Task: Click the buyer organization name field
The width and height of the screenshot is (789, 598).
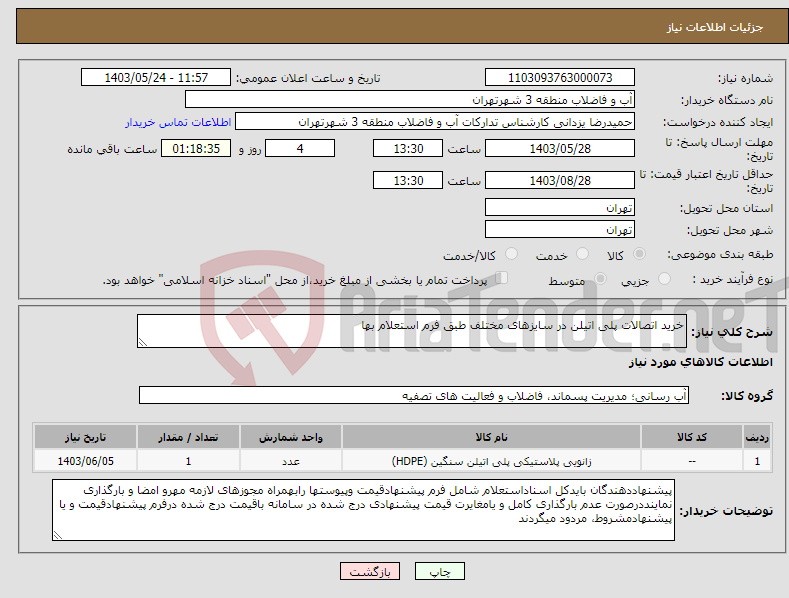Action: point(410,99)
